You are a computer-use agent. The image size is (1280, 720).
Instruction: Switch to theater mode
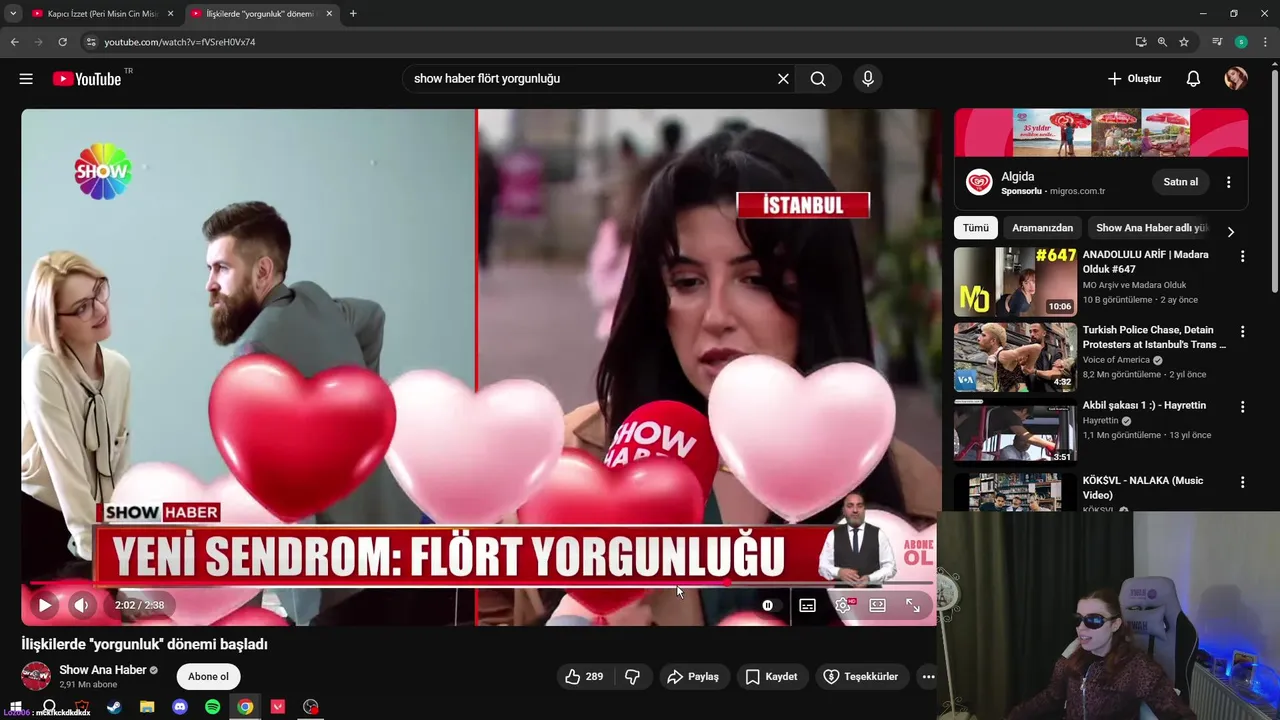pyautogui.click(x=878, y=605)
